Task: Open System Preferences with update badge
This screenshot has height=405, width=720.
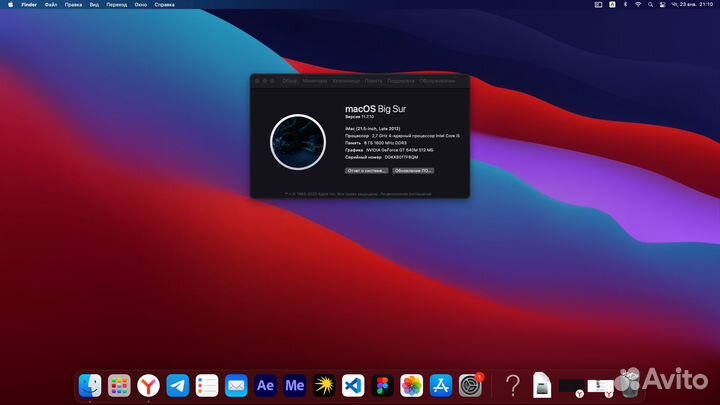Action: (470, 385)
